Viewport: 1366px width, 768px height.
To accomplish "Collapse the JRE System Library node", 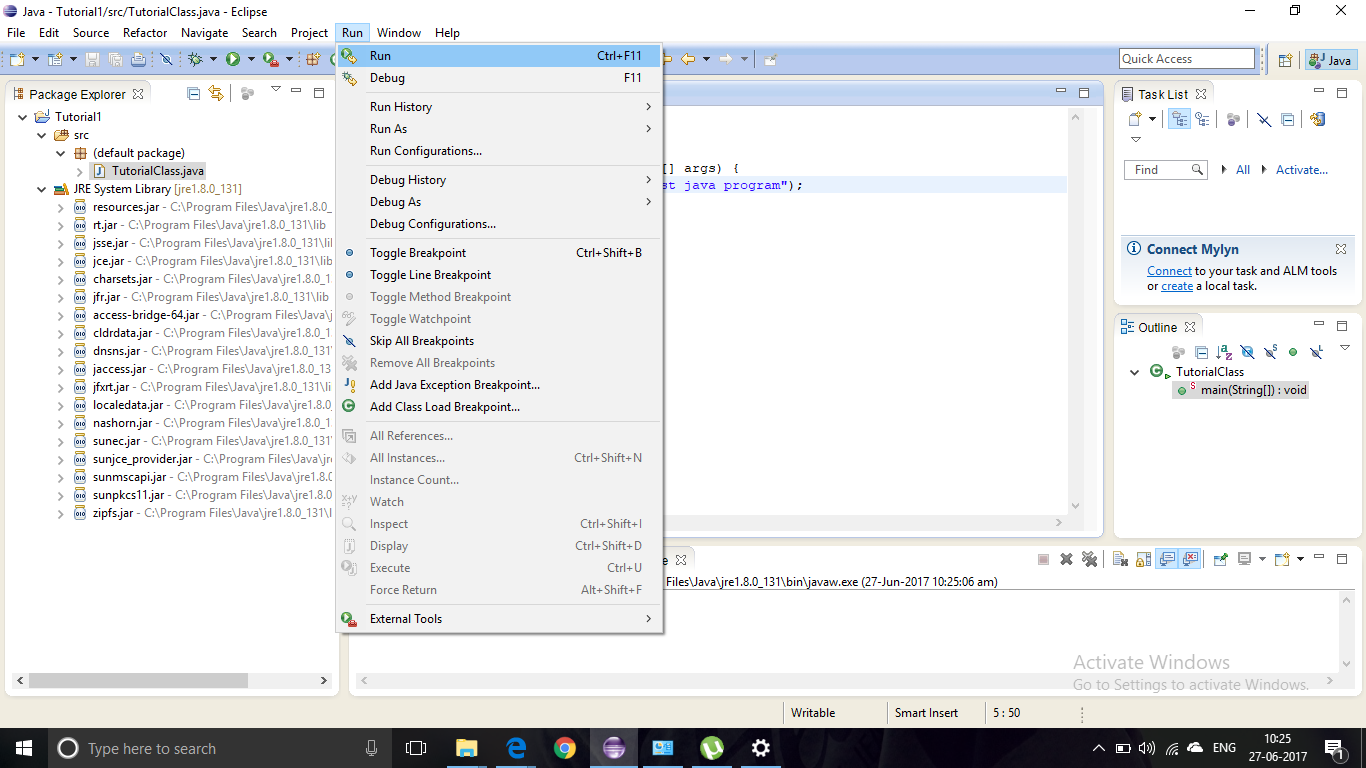I will pyautogui.click(x=42, y=189).
